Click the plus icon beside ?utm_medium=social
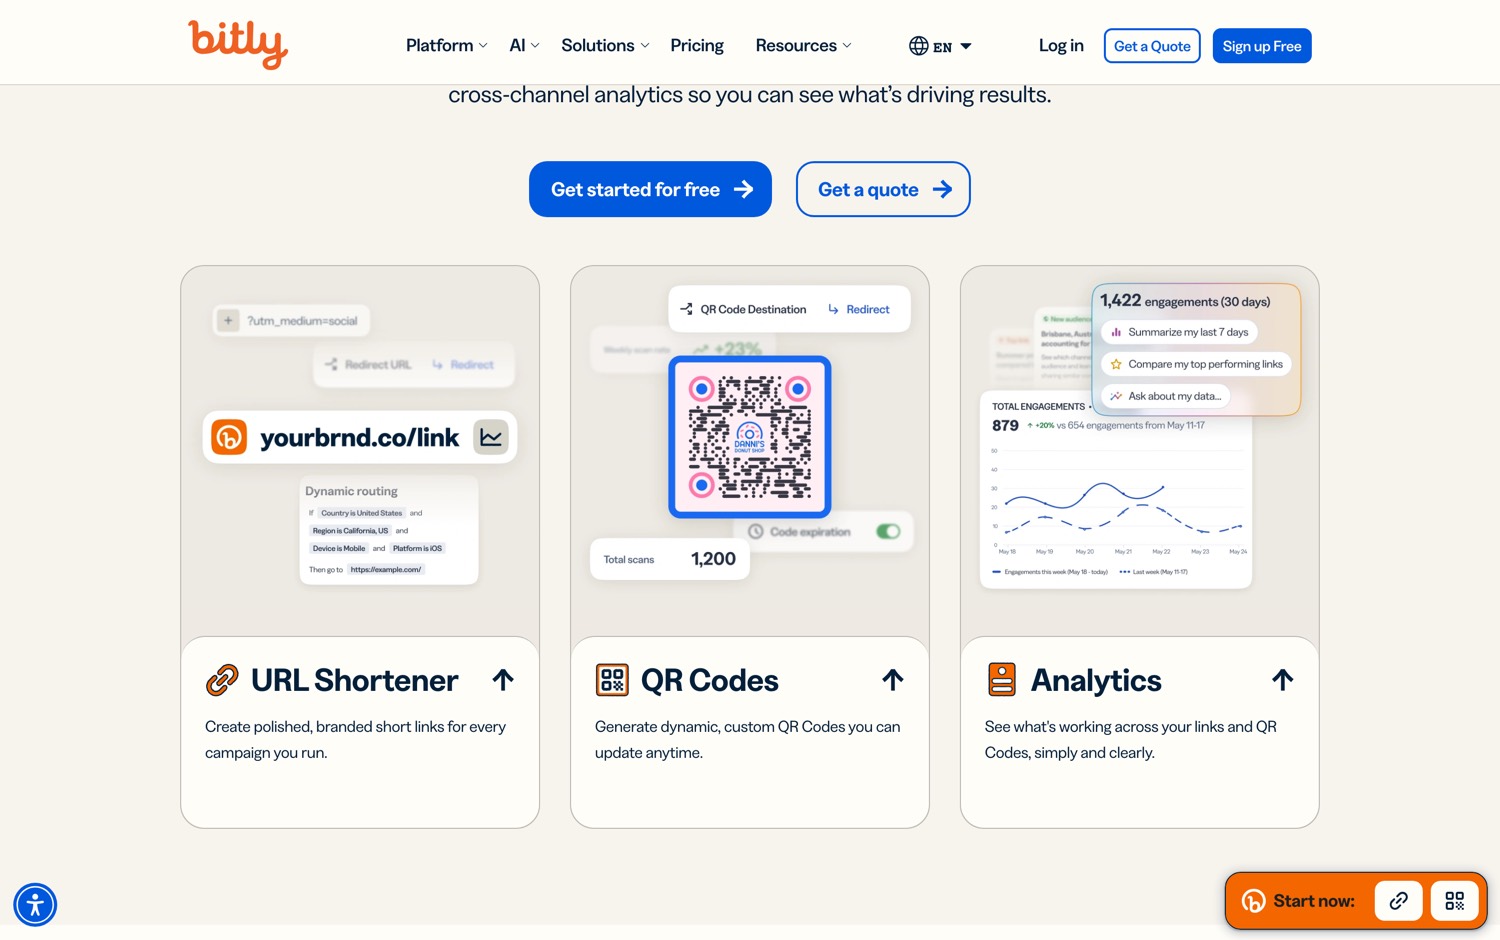Image resolution: width=1500 pixels, height=940 pixels. [x=228, y=321]
